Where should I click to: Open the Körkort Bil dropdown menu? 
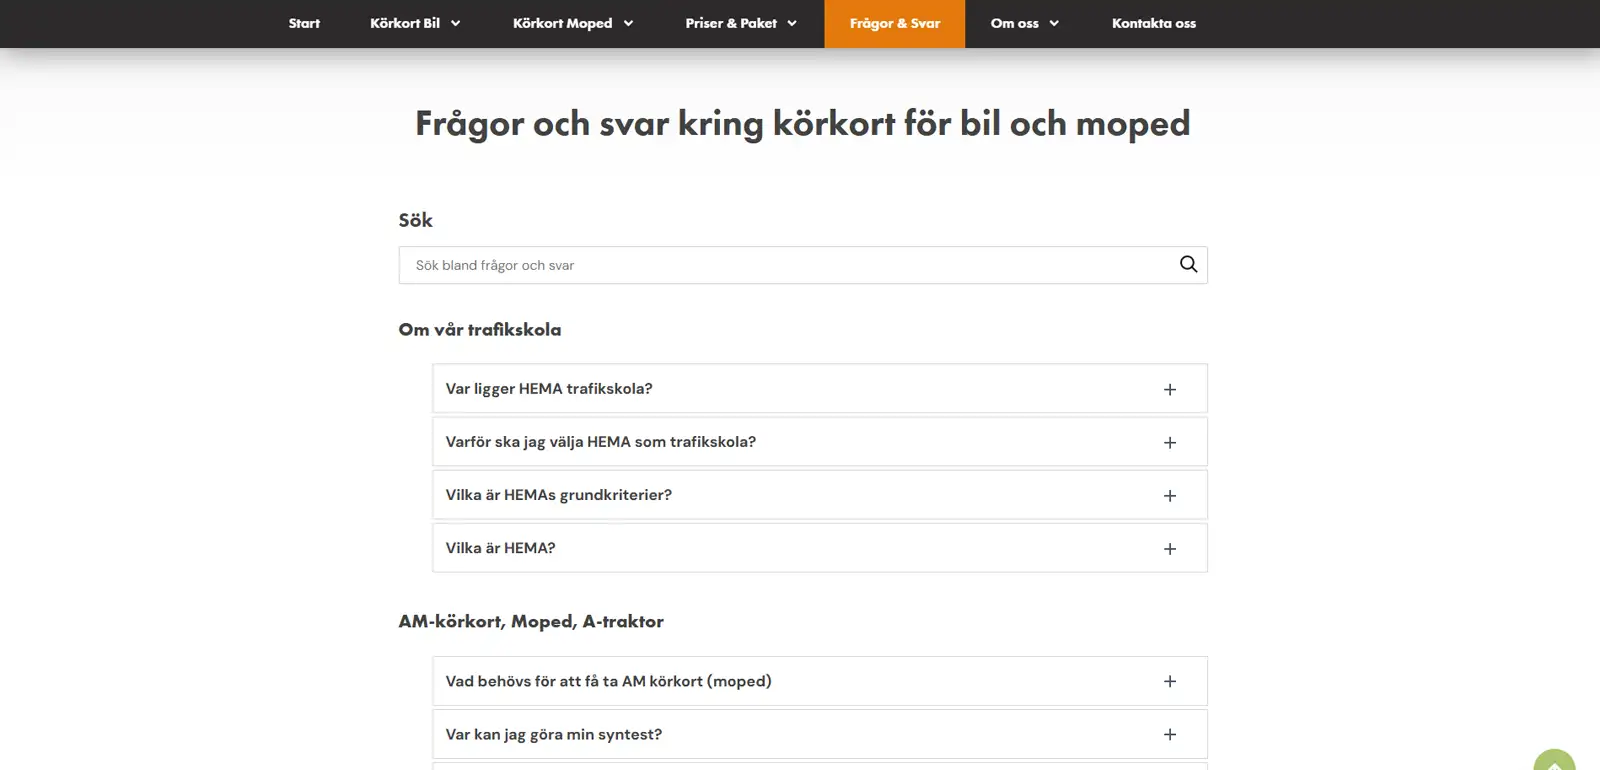click(415, 23)
